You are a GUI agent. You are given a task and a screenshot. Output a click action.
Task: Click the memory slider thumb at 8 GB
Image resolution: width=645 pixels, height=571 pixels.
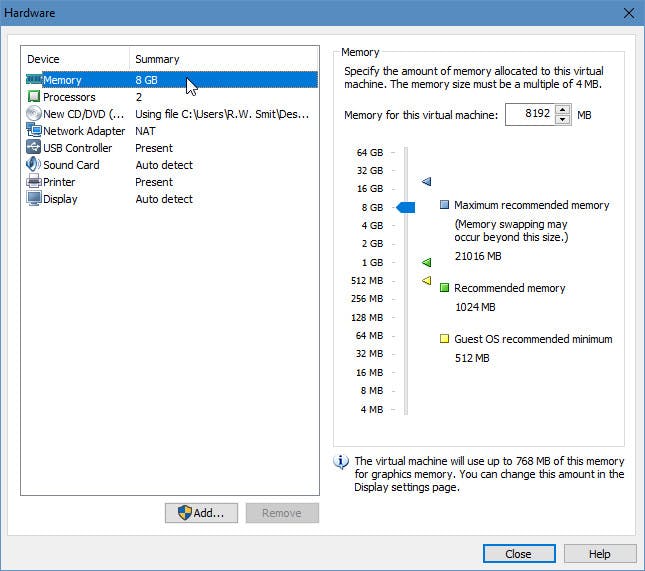pyautogui.click(x=406, y=207)
